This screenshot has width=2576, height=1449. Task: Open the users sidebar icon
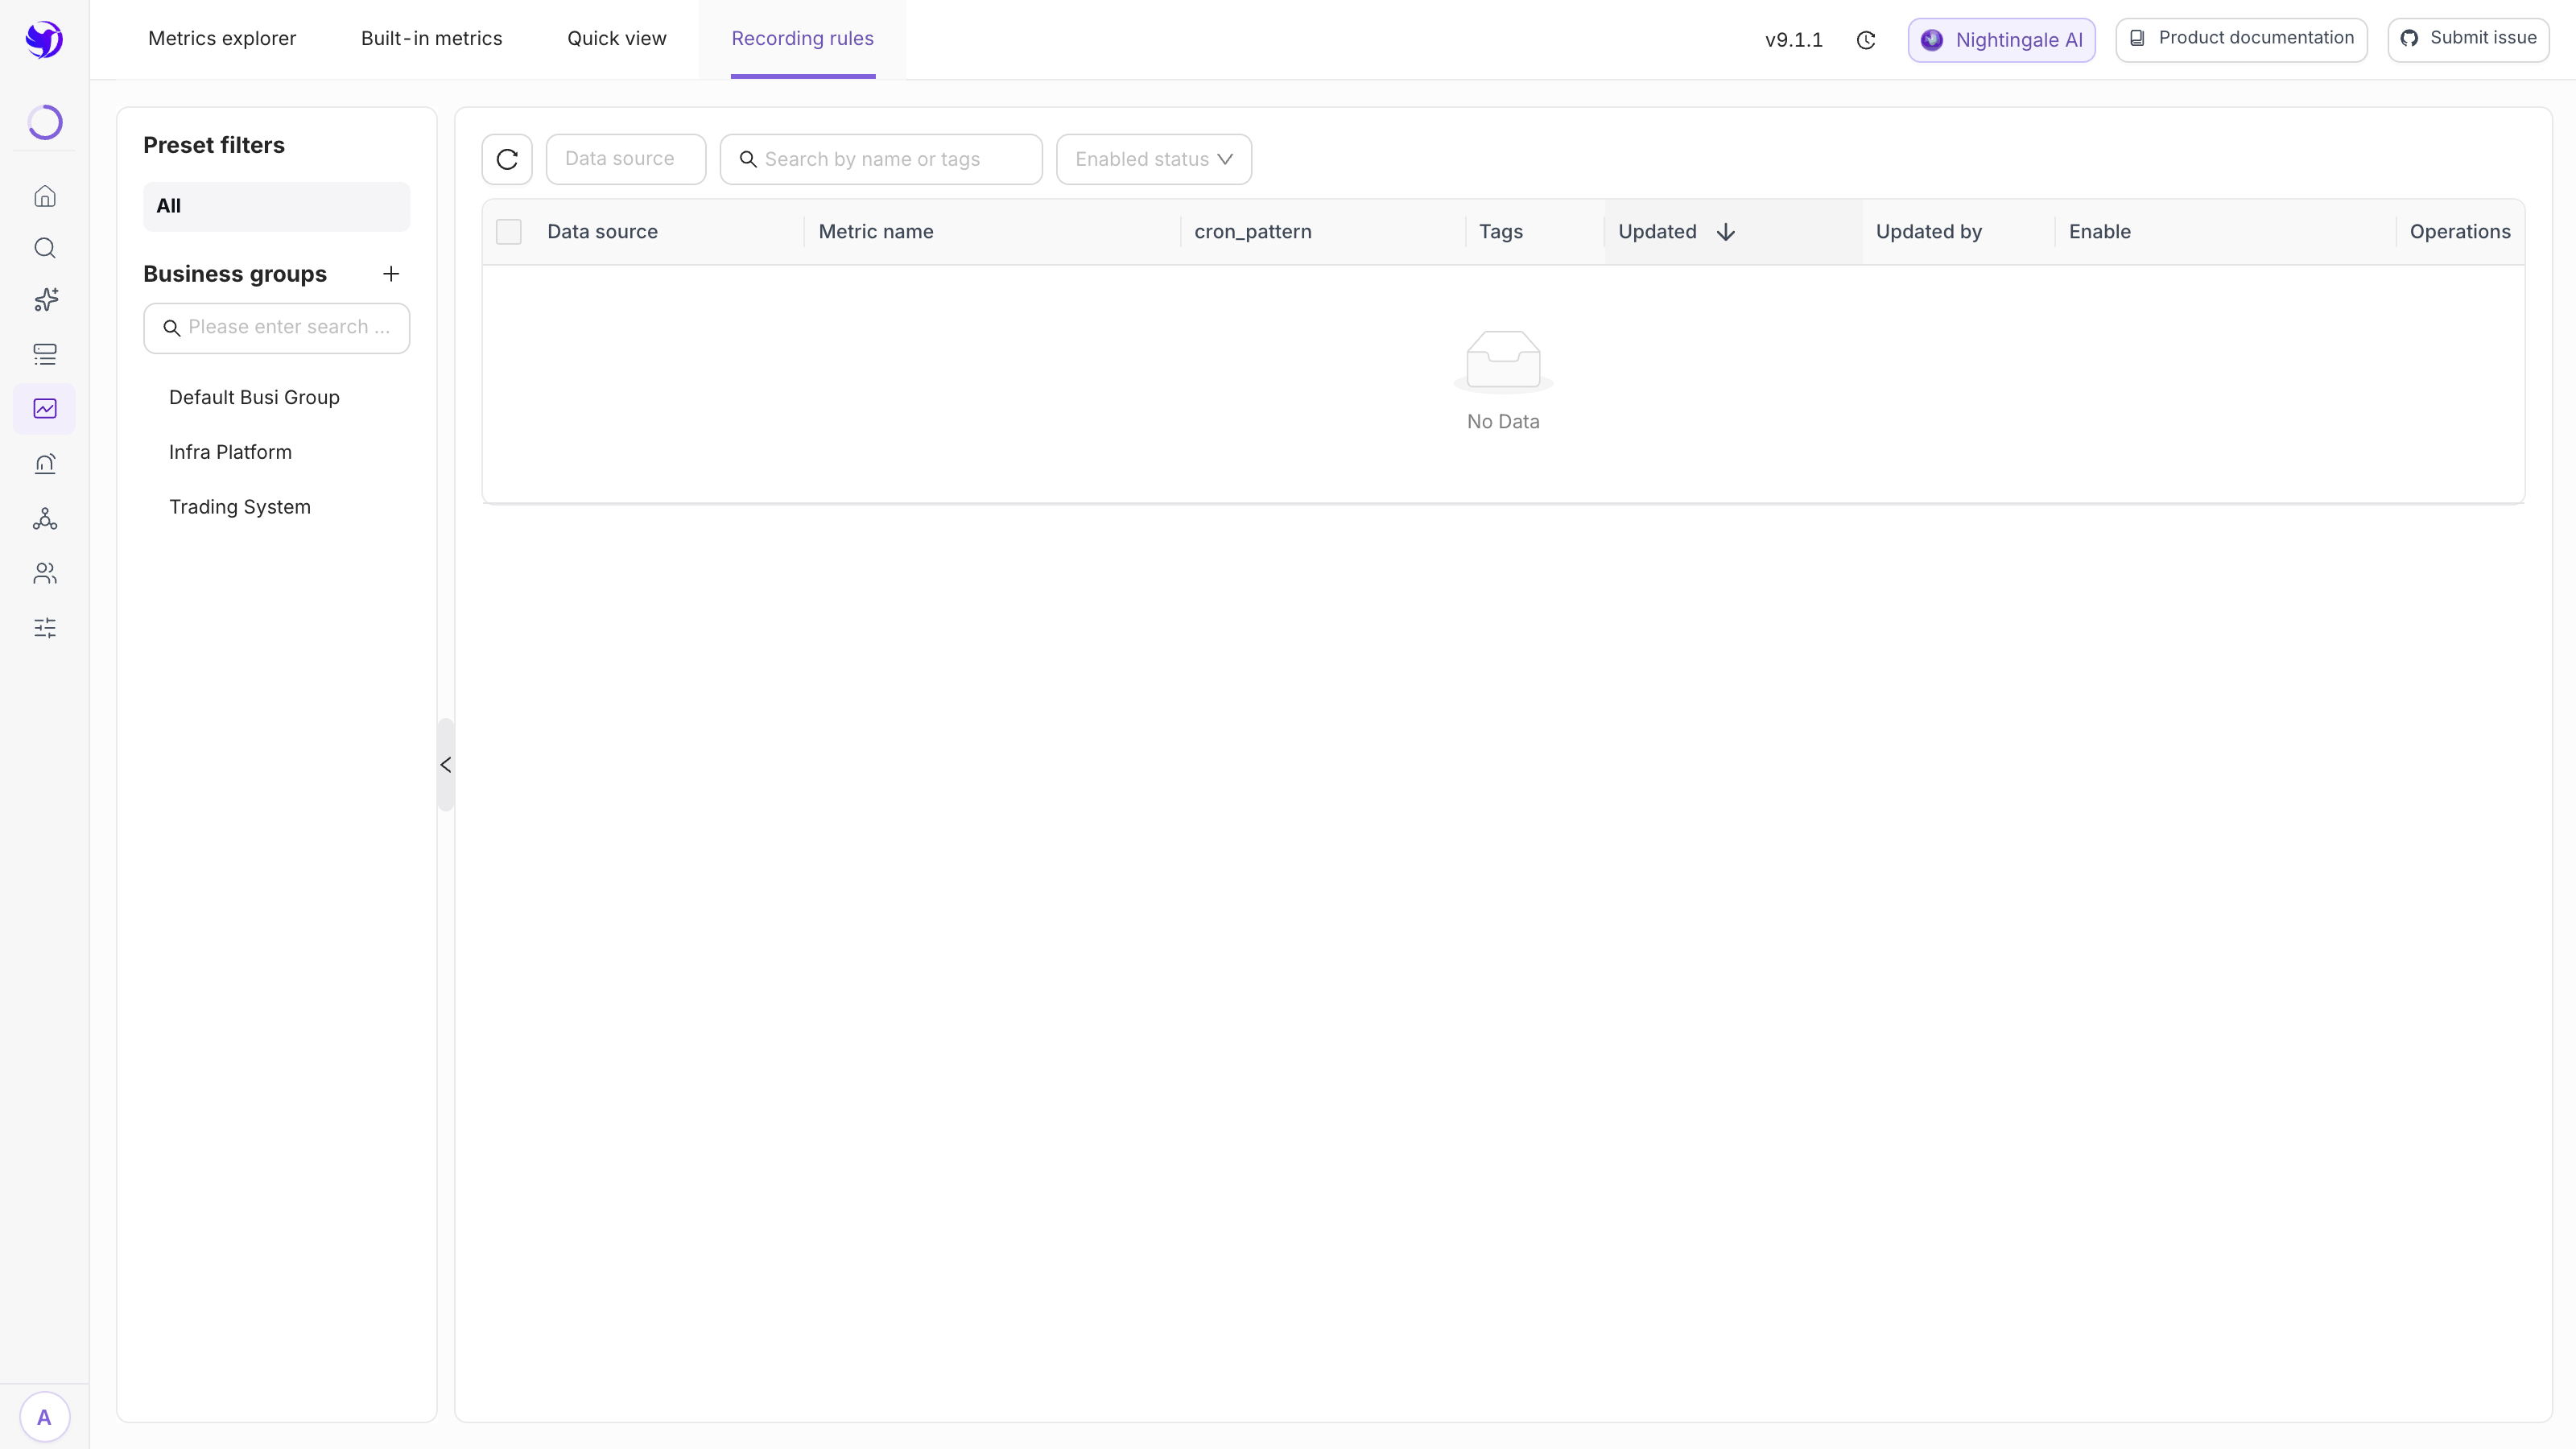(x=45, y=573)
